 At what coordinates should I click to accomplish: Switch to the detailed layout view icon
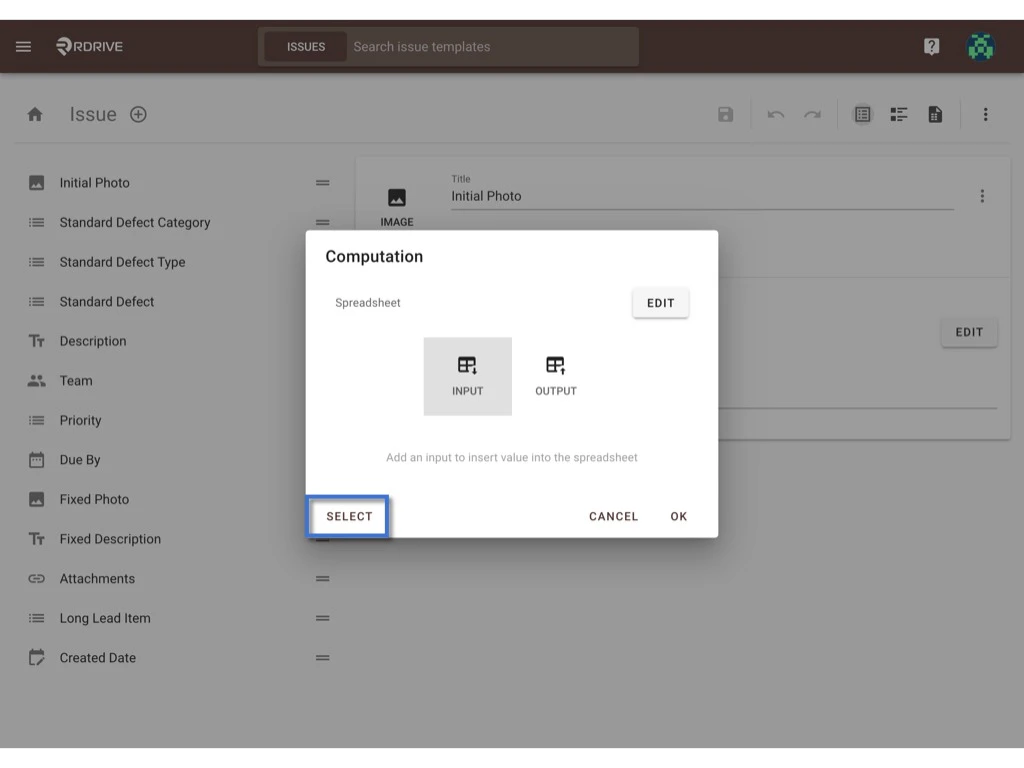coord(899,115)
